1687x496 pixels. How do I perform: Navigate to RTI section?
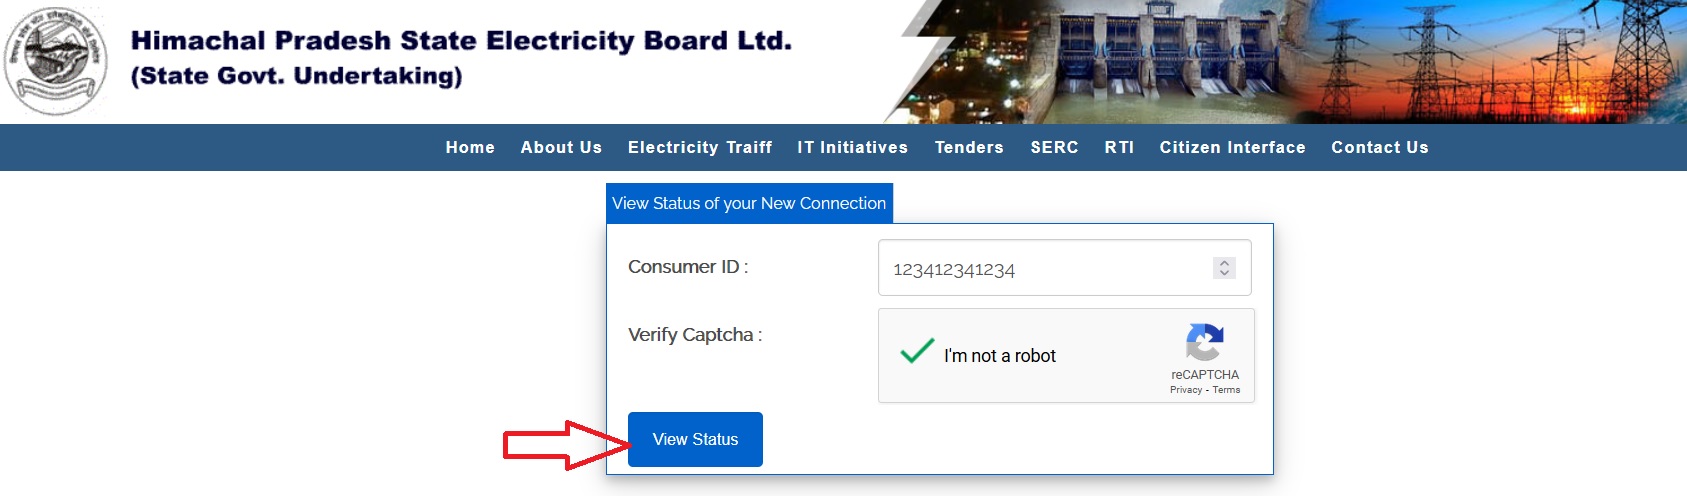click(1119, 147)
